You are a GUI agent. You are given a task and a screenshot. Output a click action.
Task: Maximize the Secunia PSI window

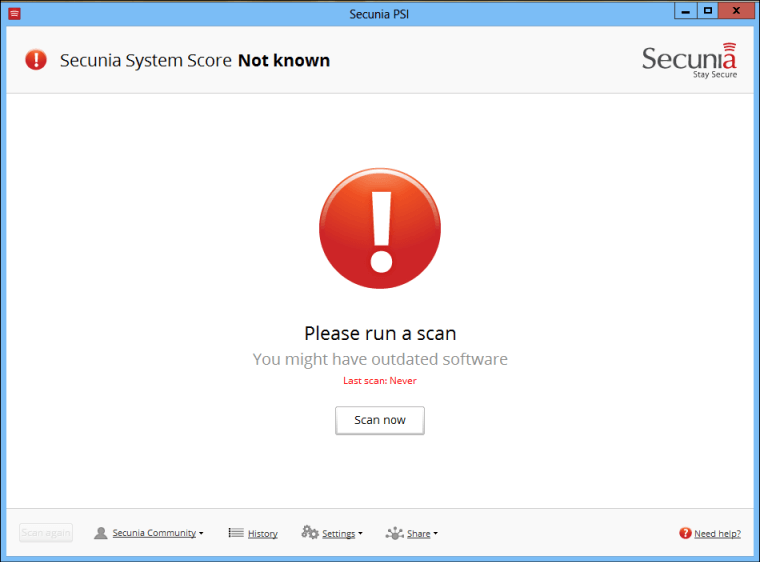click(708, 11)
